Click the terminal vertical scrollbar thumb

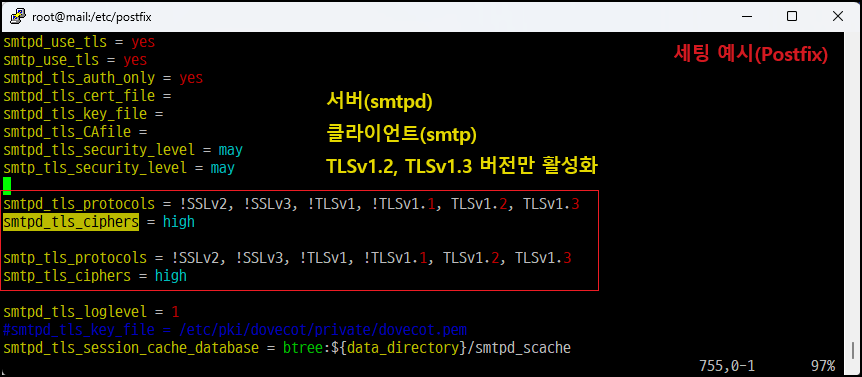click(x=853, y=349)
